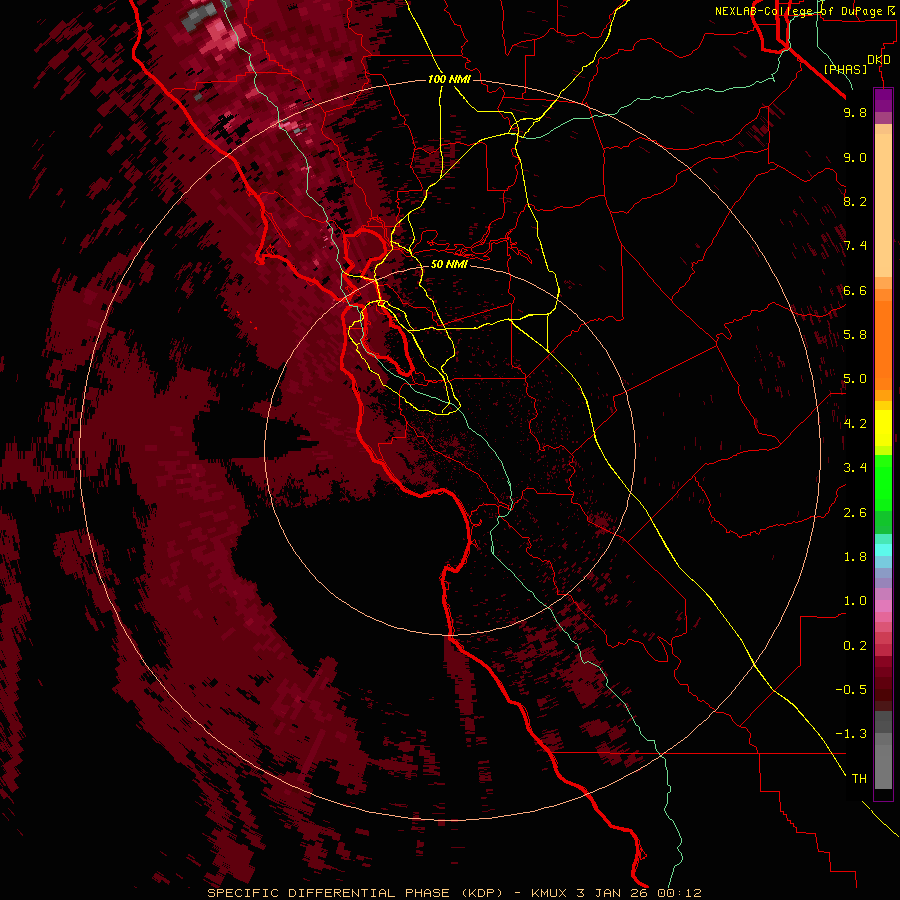Click the 3.4 legend value

855,468
